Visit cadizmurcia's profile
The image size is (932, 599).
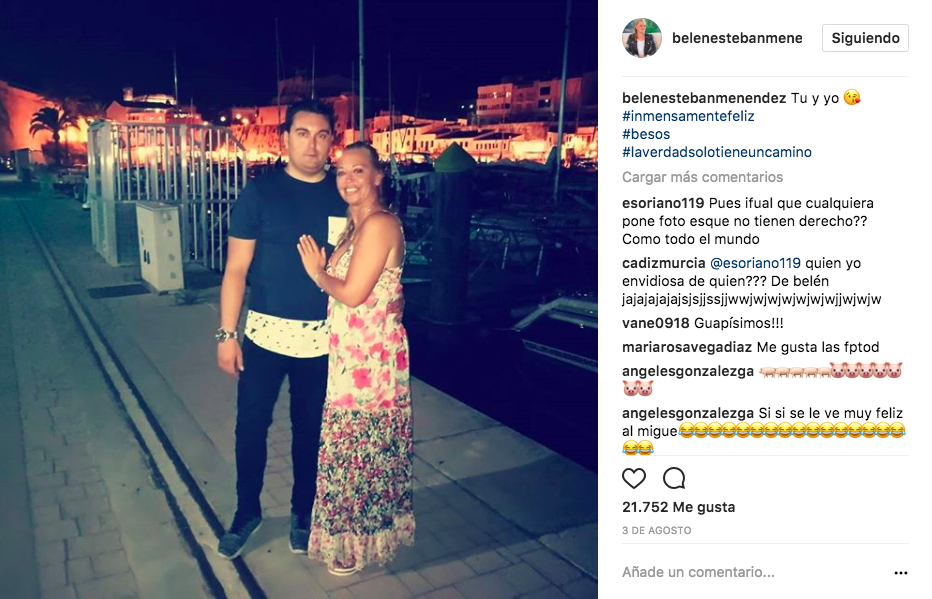pyautogui.click(x=663, y=263)
